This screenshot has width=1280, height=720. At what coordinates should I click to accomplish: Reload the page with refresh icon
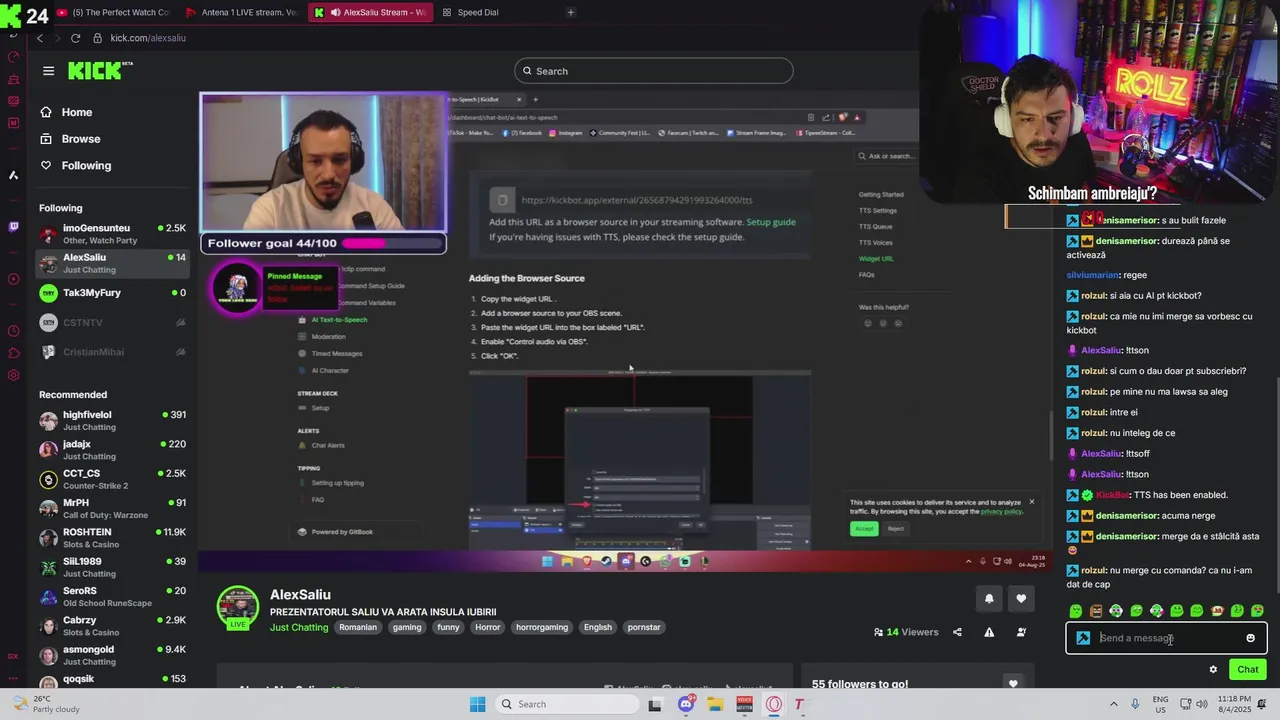pos(75,38)
